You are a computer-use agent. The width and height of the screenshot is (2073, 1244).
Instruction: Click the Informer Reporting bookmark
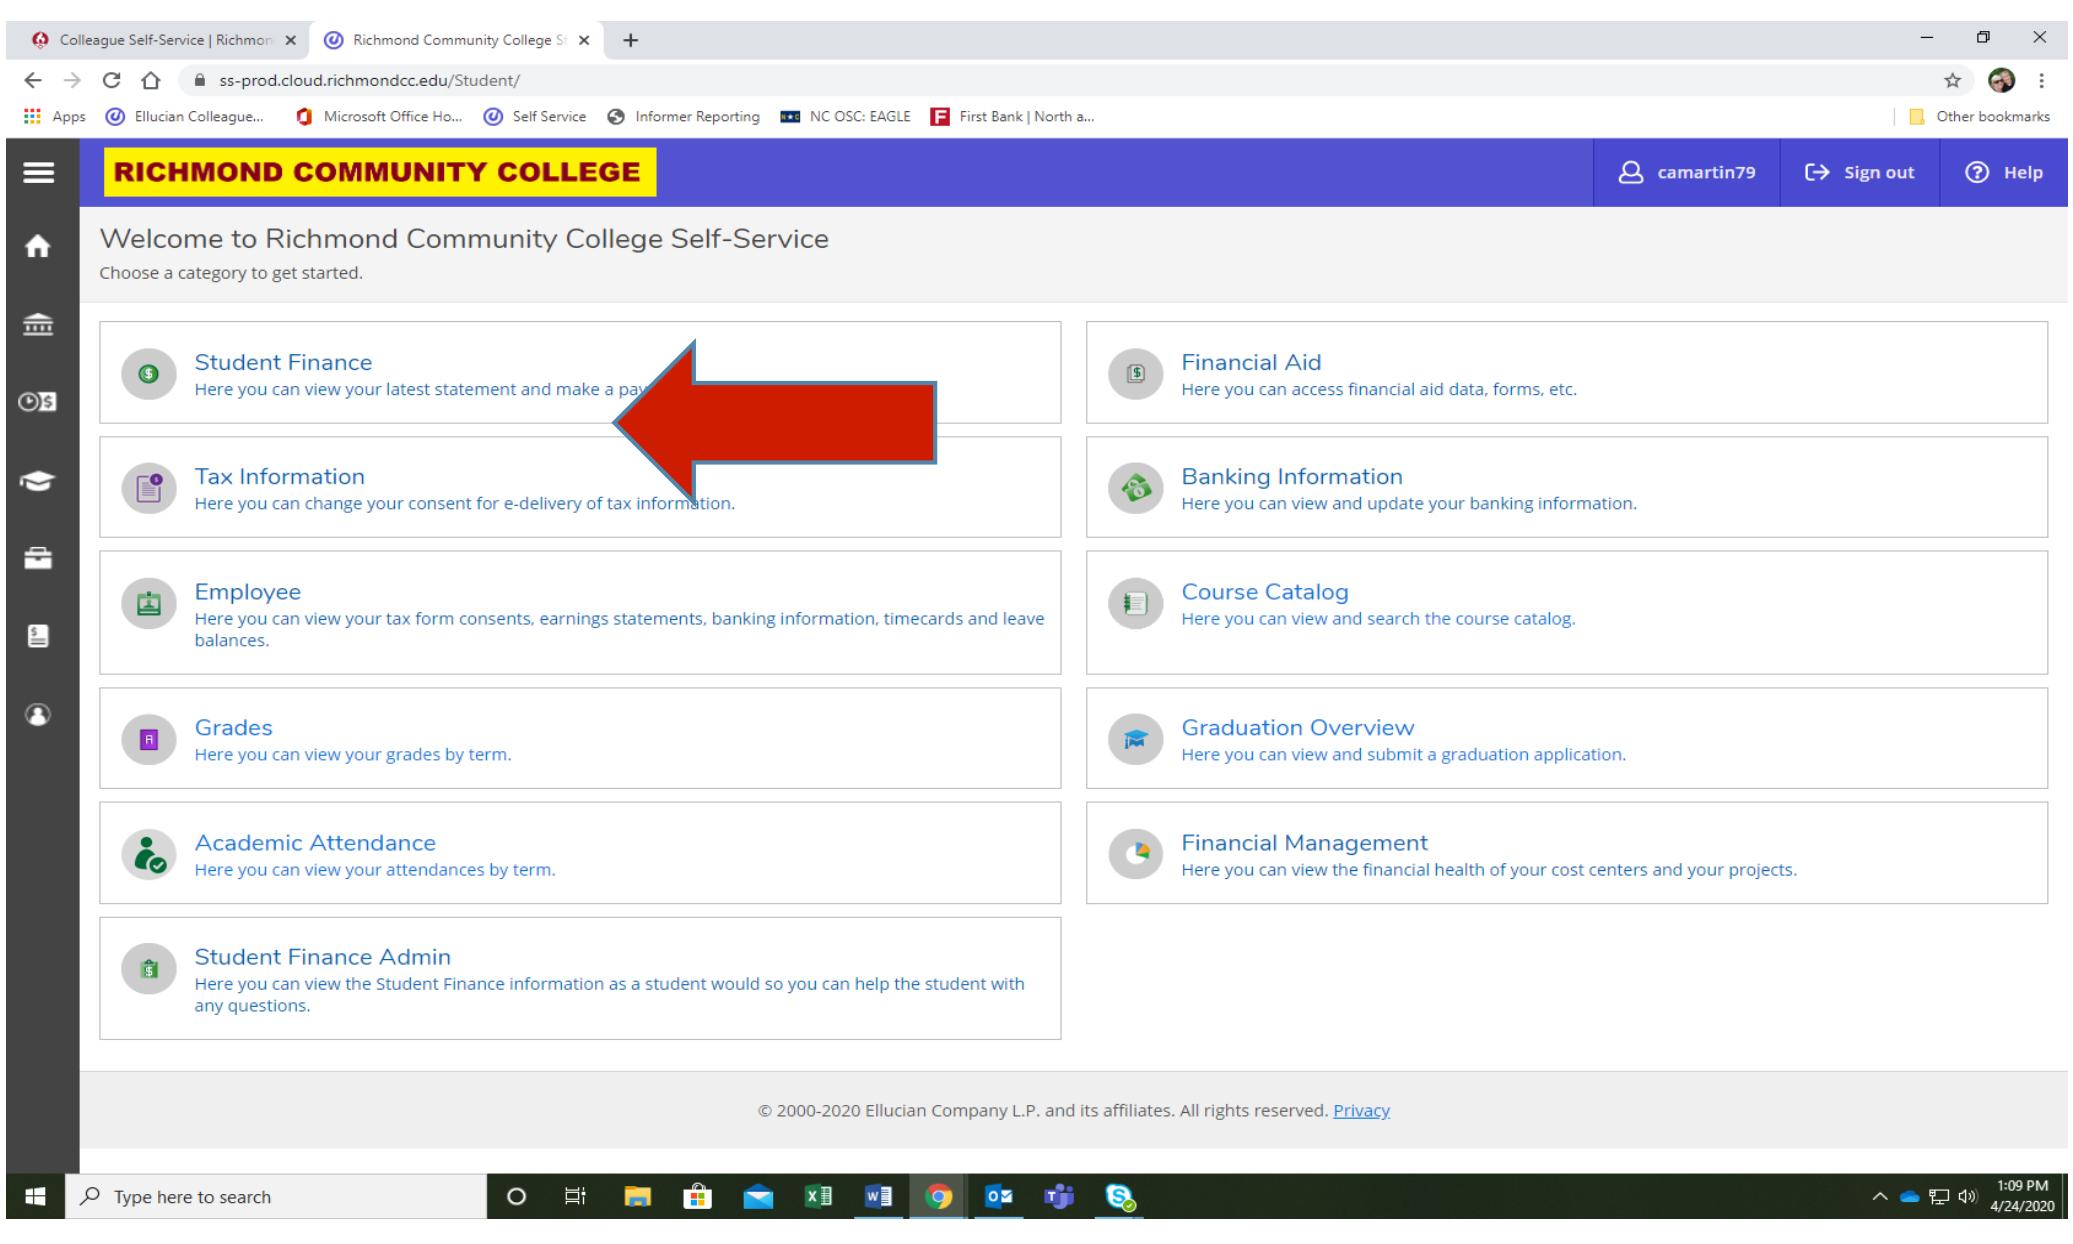[x=685, y=116]
